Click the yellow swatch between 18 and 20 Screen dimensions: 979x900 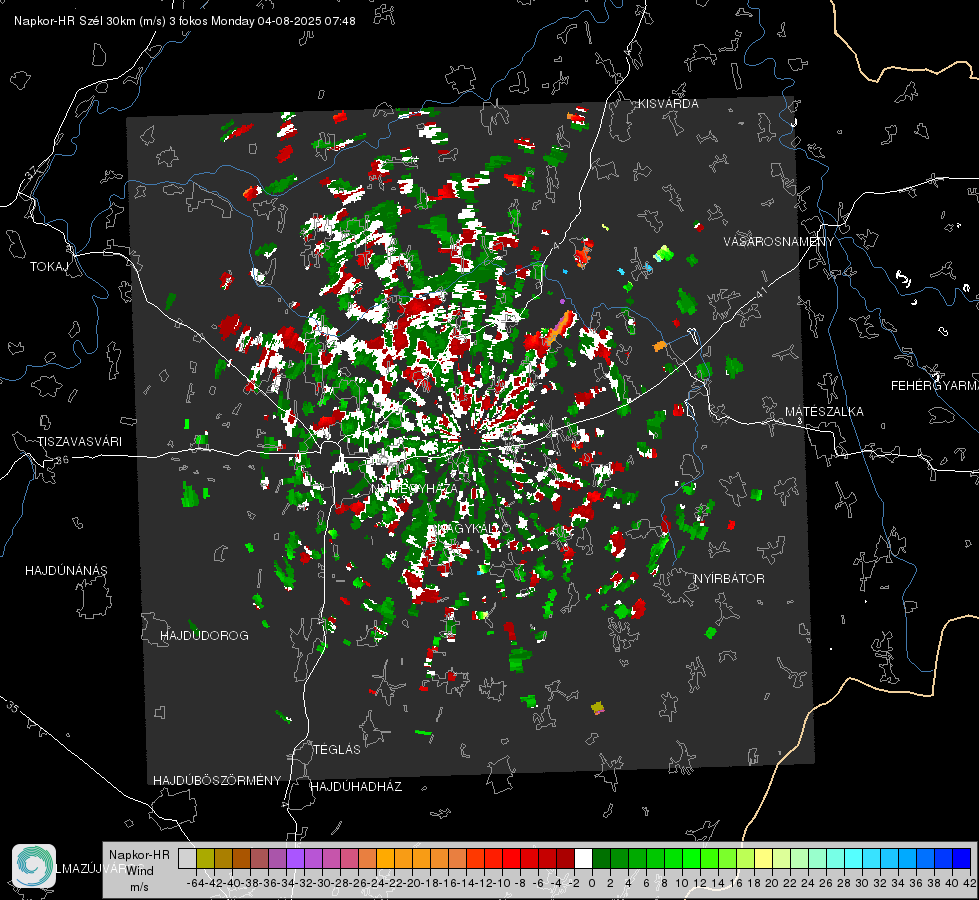[764, 858]
